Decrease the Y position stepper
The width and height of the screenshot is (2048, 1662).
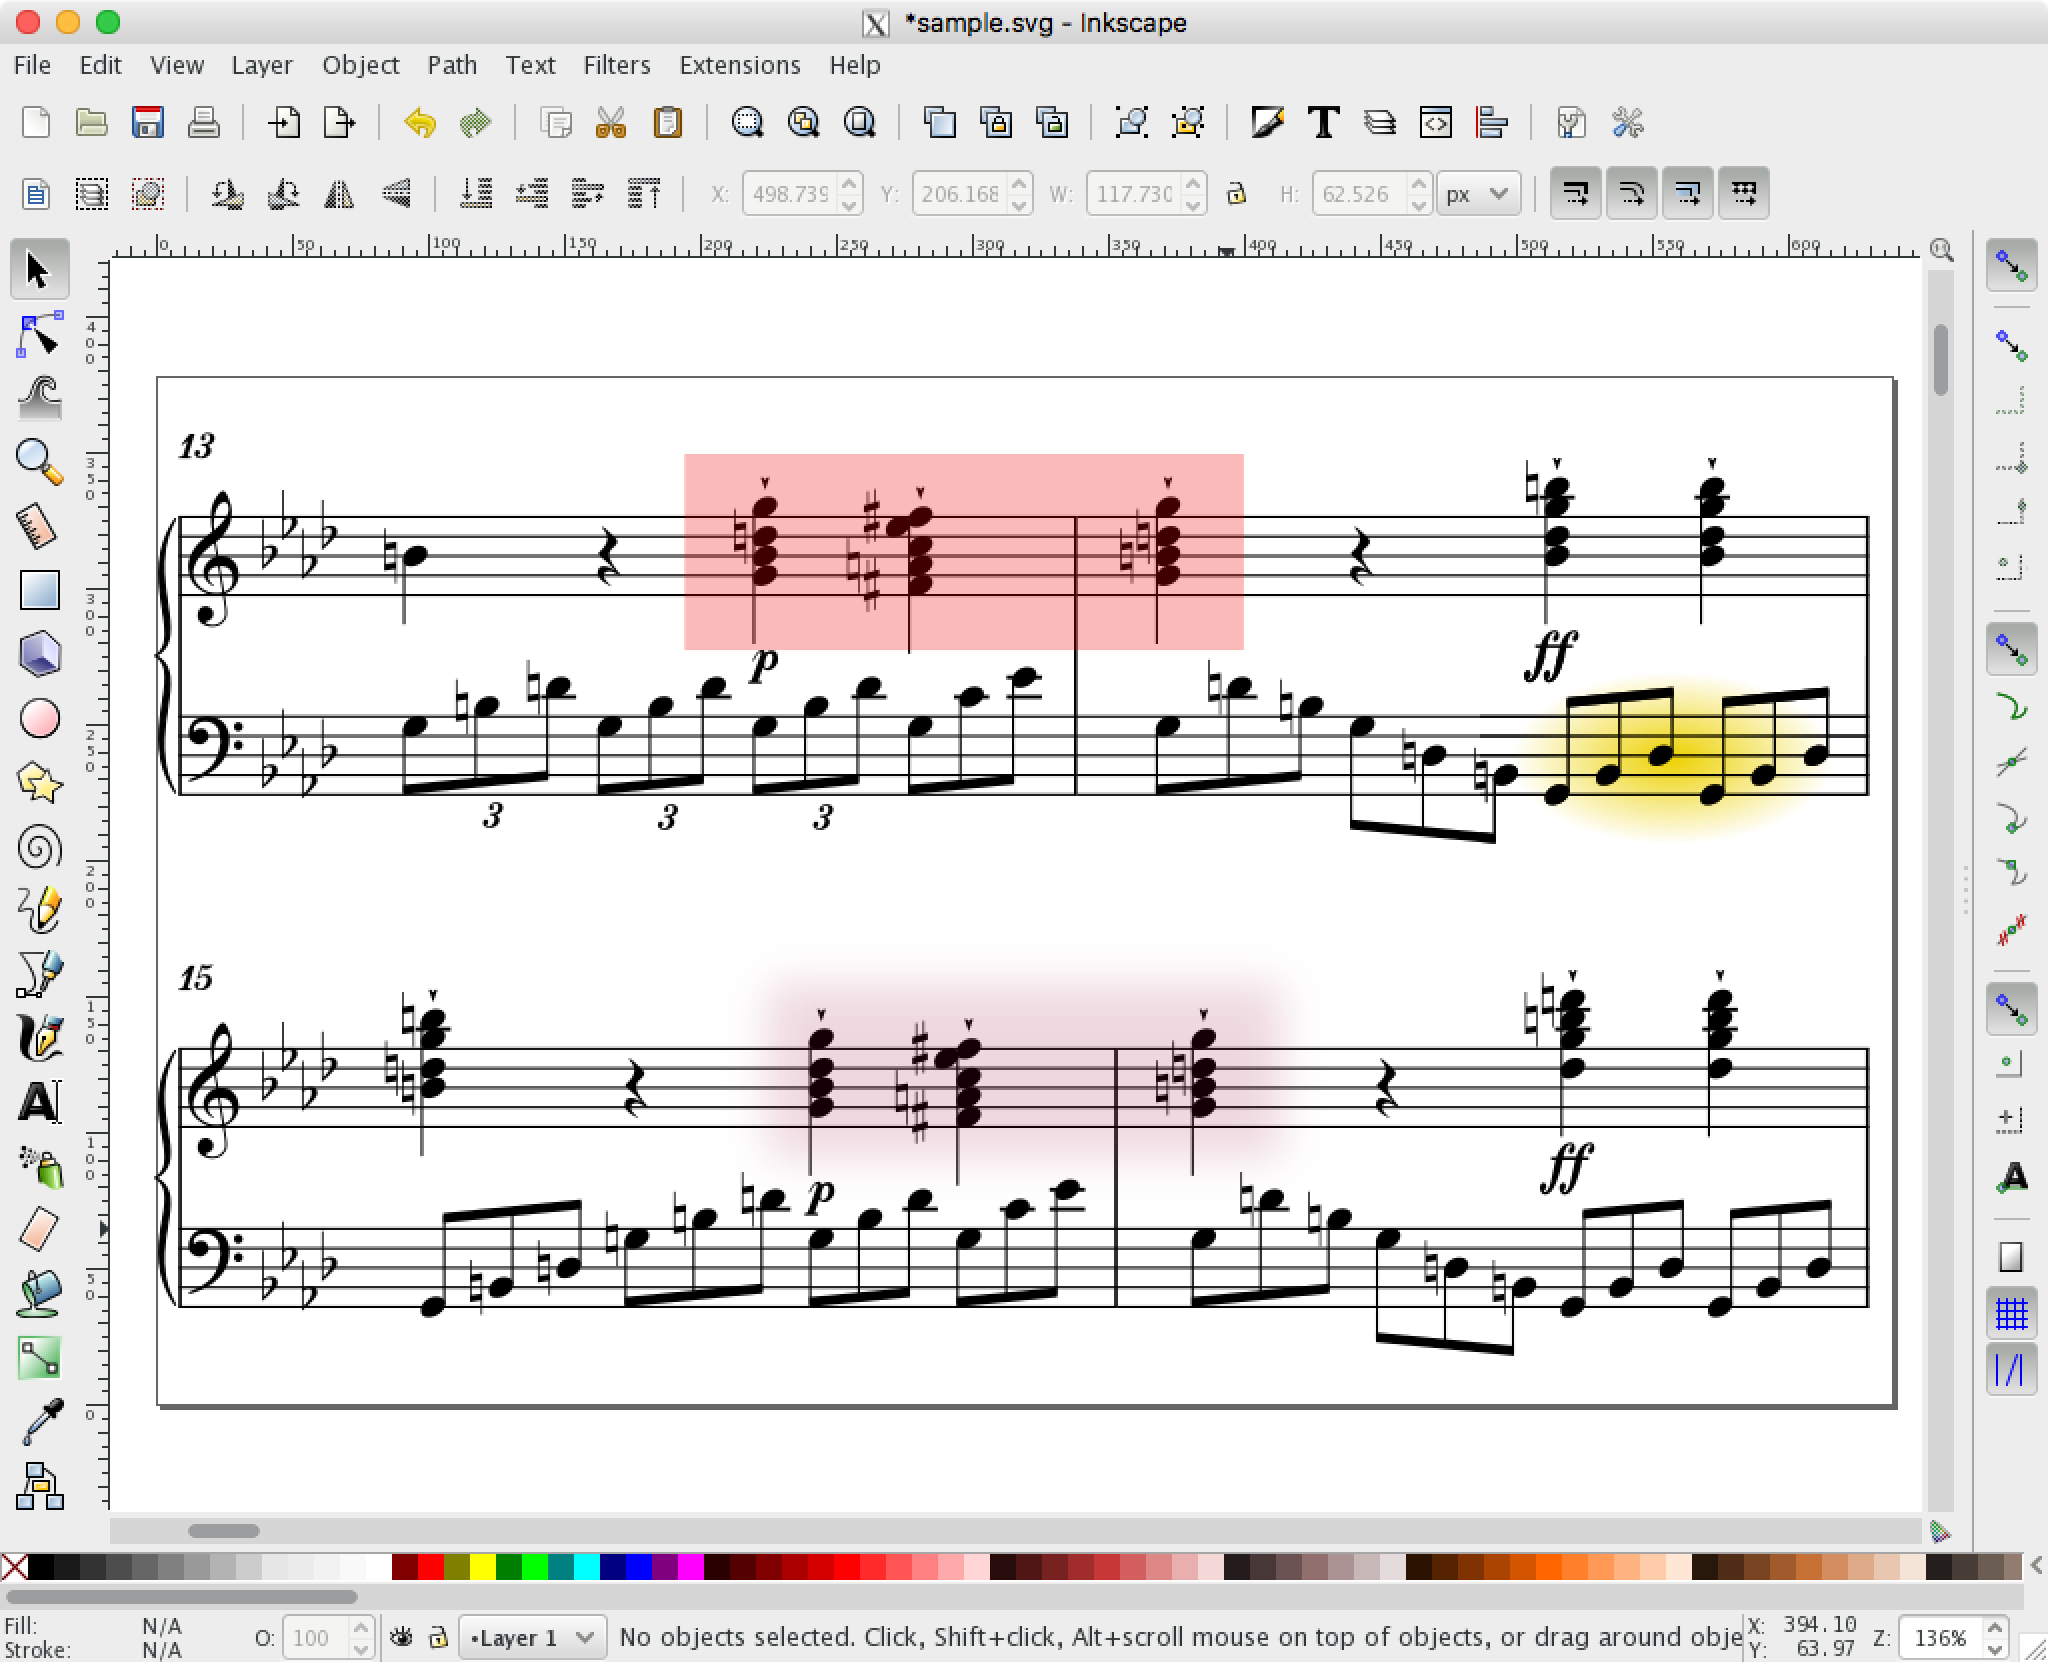[x=1020, y=204]
